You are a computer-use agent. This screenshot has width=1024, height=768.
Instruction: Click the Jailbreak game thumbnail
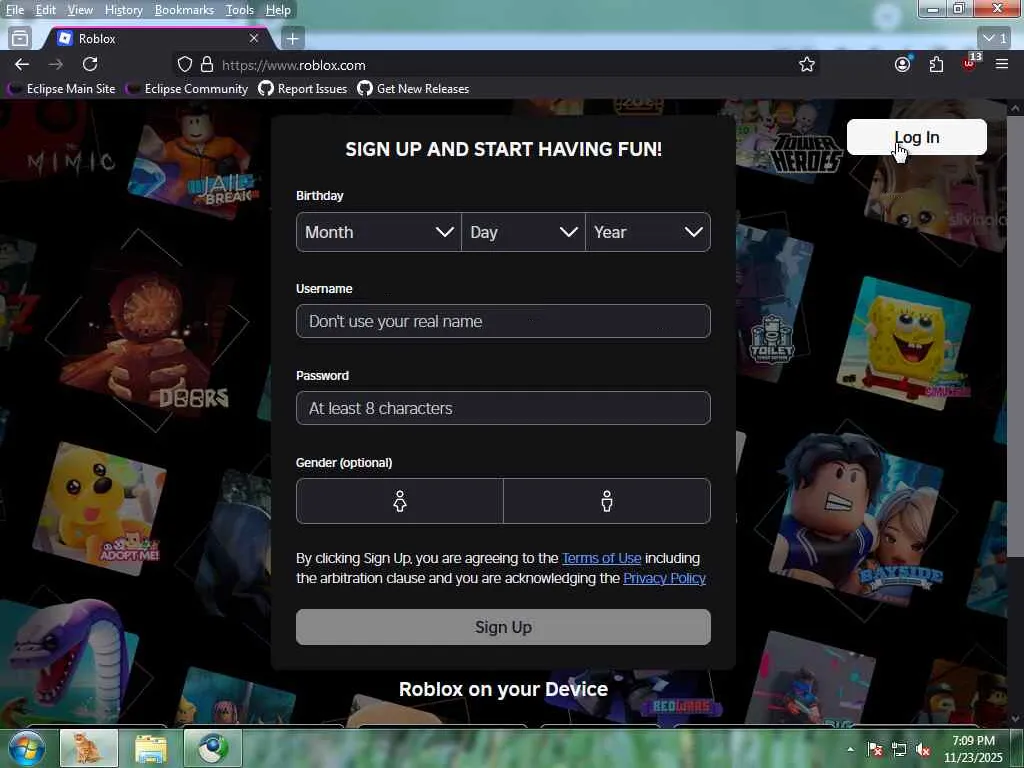click(195, 160)
